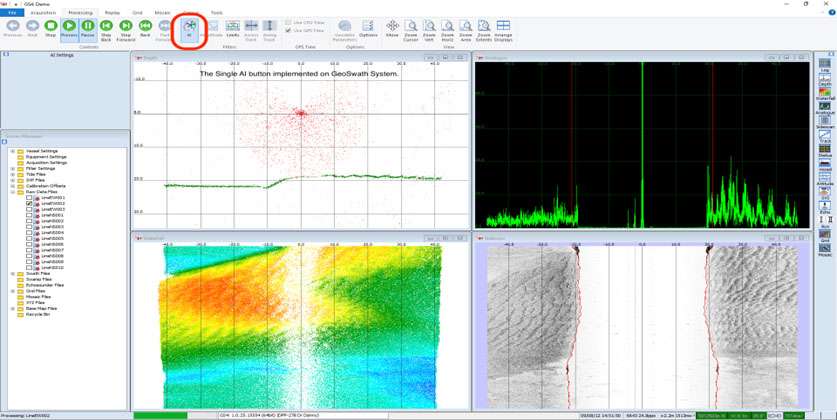Expand the Grid Files tree node
This screenshot has width=837, height=420.
pos(13,291)
